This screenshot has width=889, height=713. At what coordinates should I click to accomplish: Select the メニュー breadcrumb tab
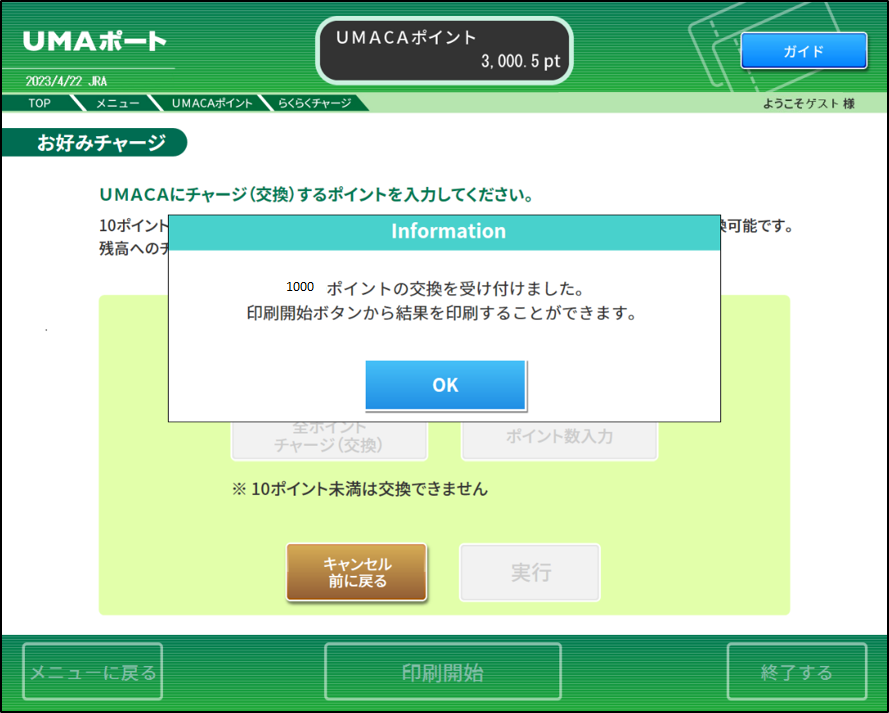(117, 103)
